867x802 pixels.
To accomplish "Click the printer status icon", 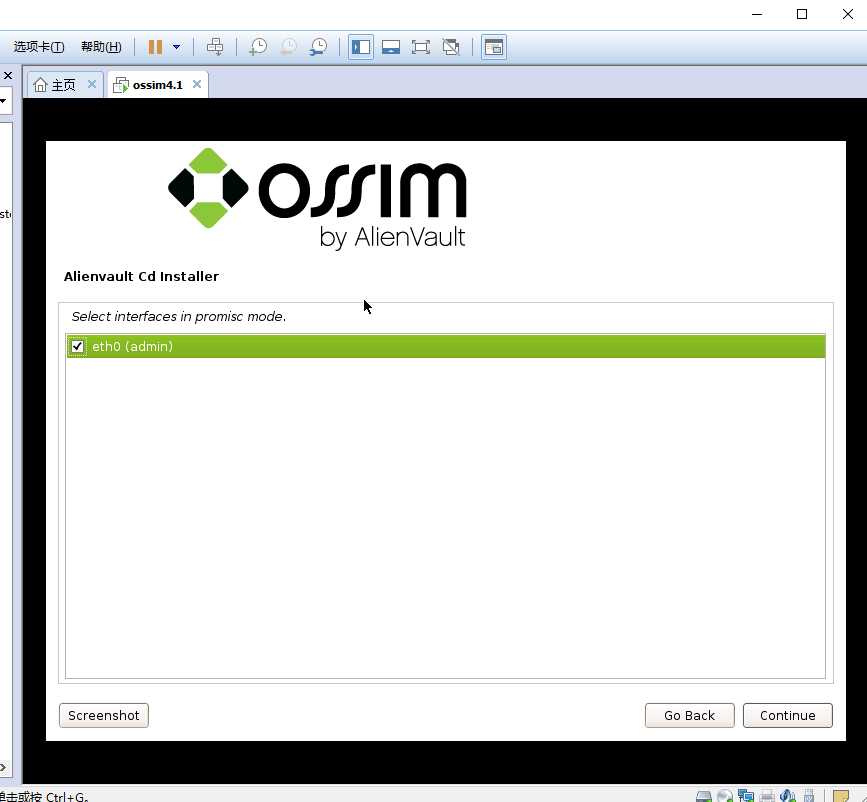I will [x=766, y=796].
